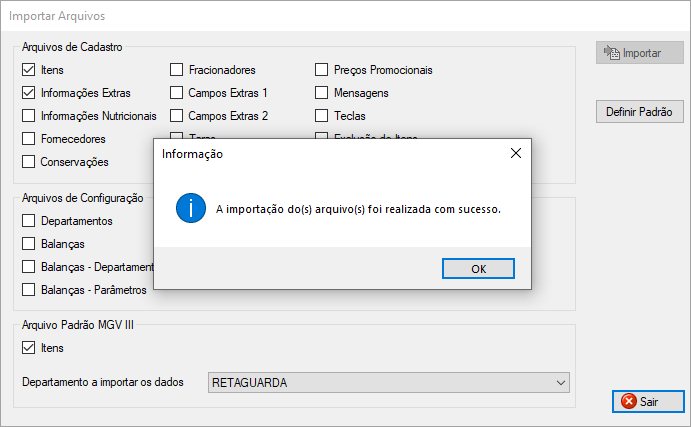
Task: Close the Informação dialog with X
Action: (516, 154)
